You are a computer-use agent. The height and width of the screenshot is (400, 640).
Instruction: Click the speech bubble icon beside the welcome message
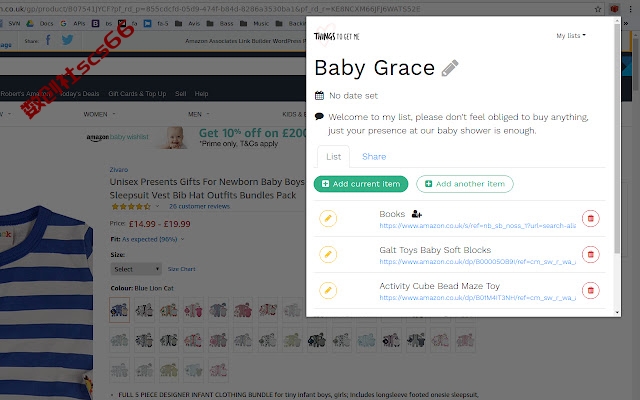319,117
